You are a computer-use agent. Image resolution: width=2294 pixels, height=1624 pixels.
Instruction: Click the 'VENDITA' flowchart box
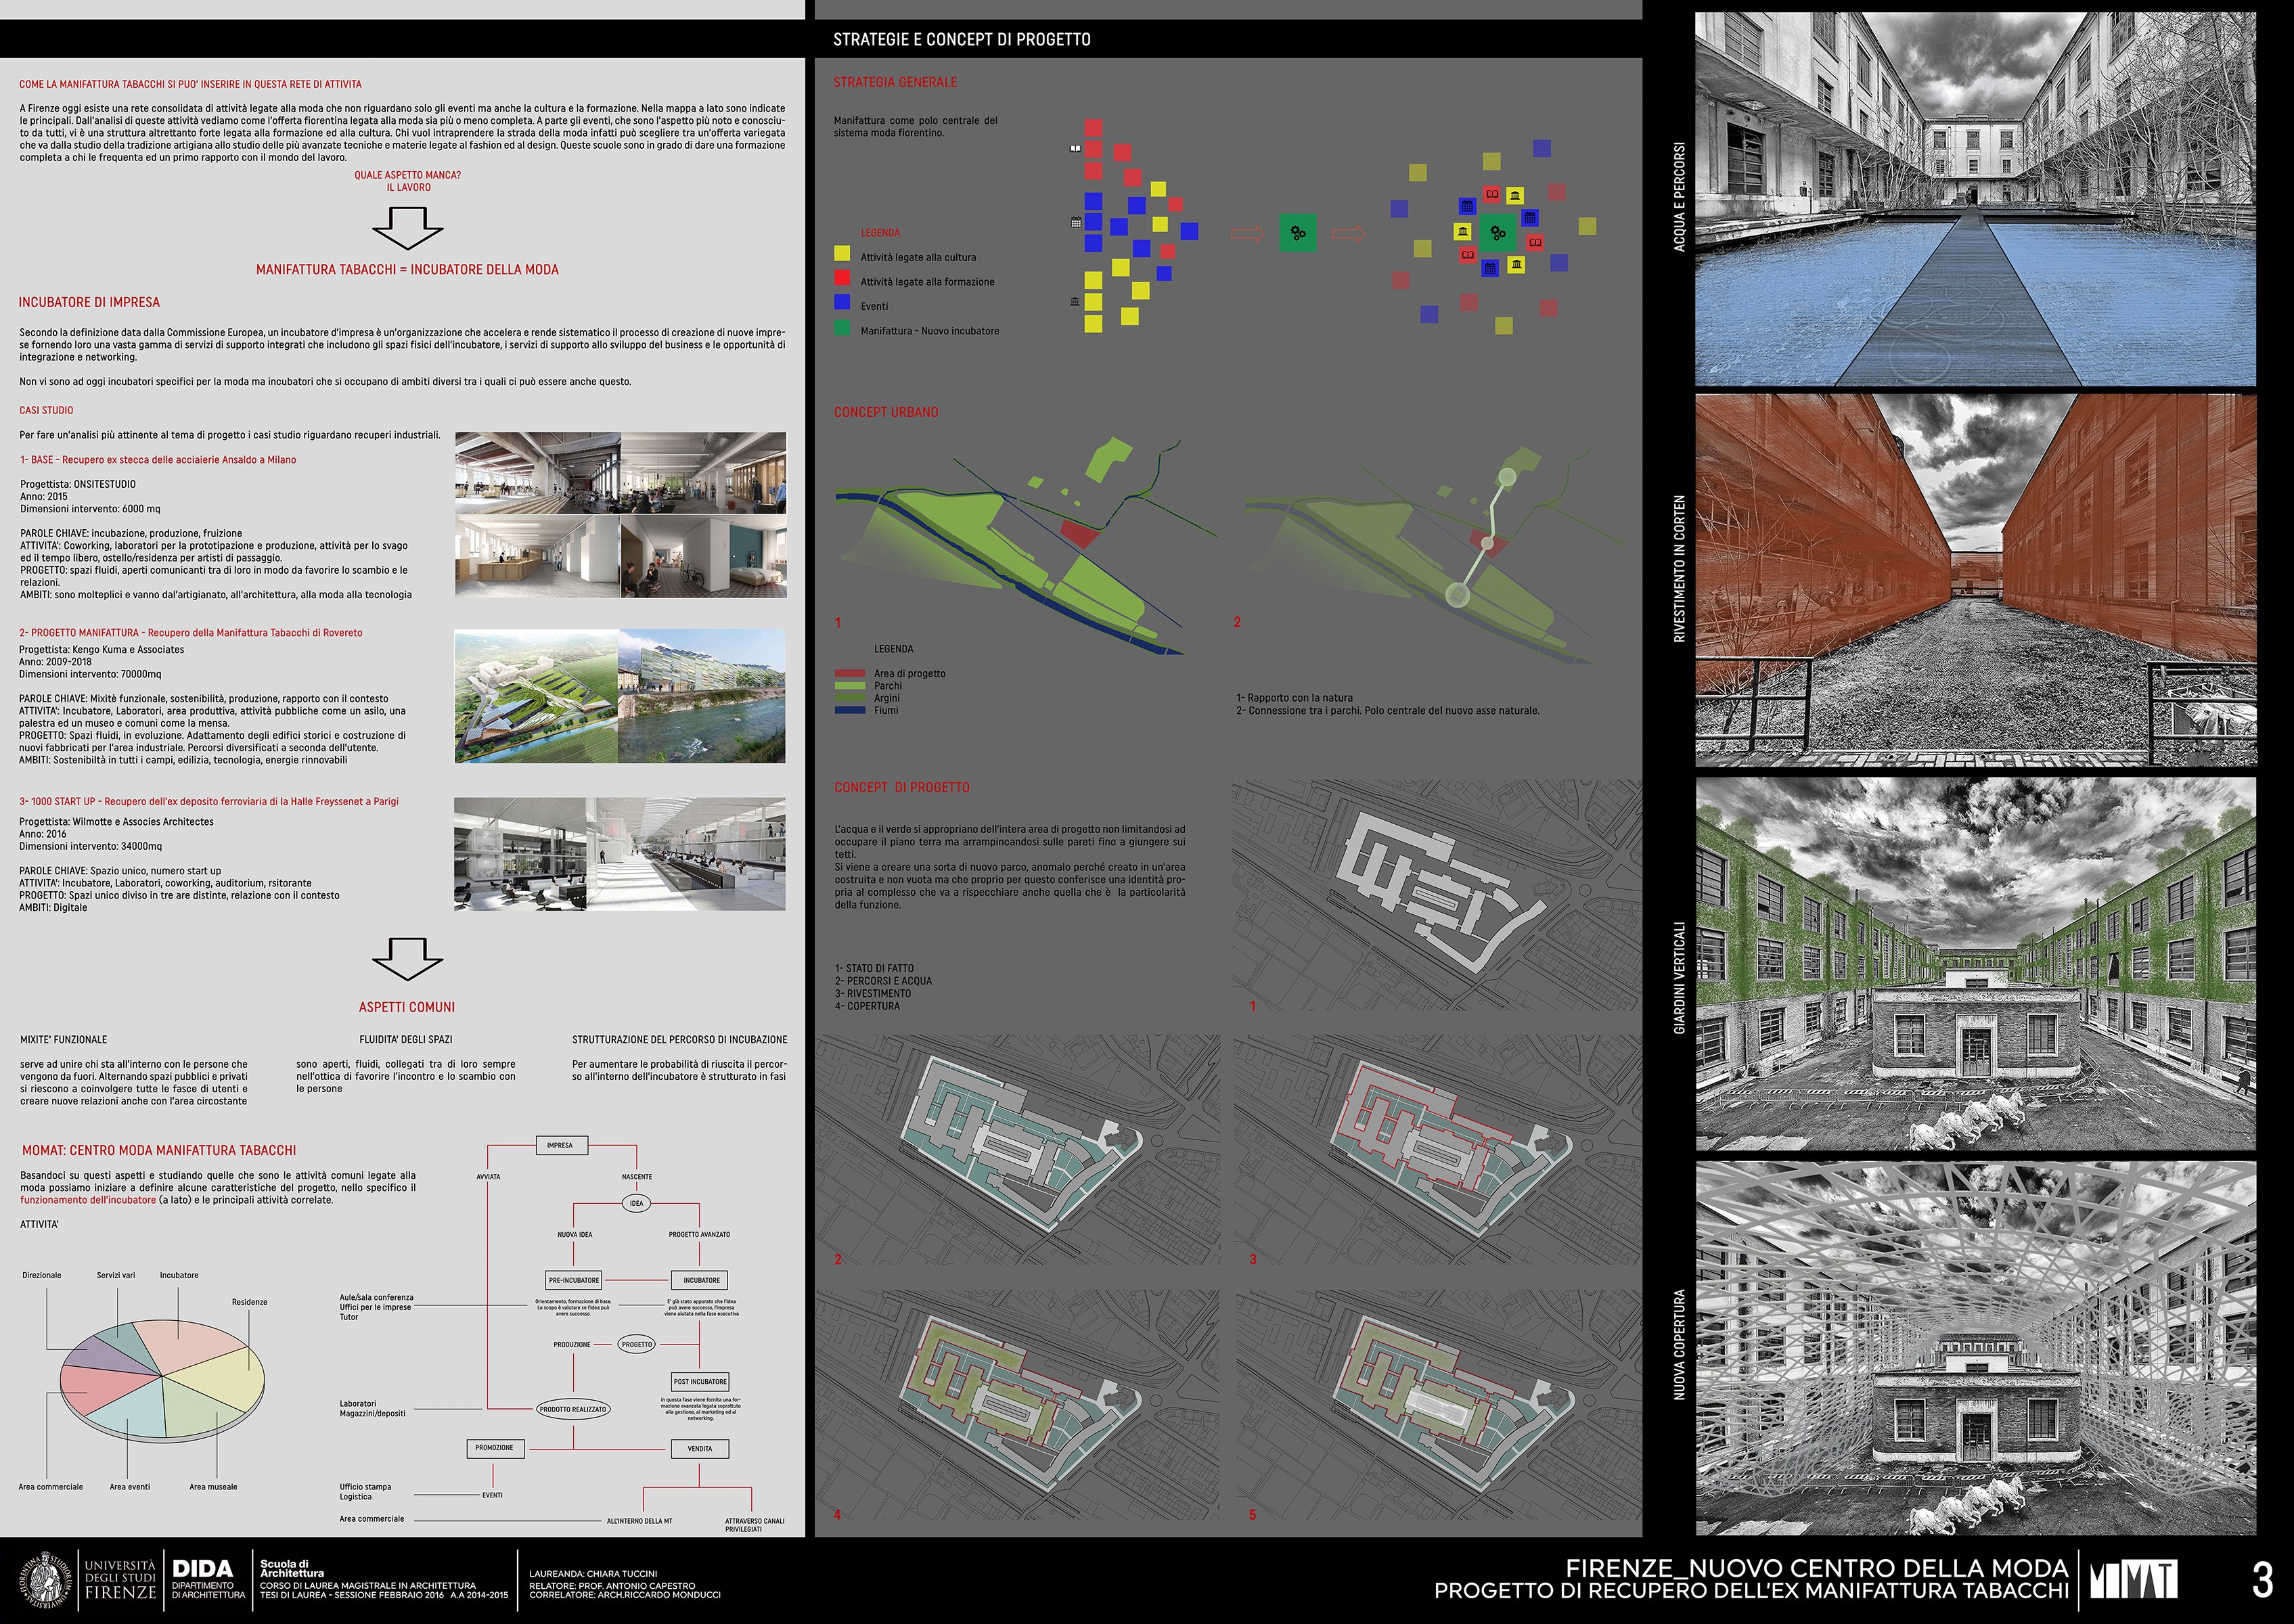(x=699, y=1448)
